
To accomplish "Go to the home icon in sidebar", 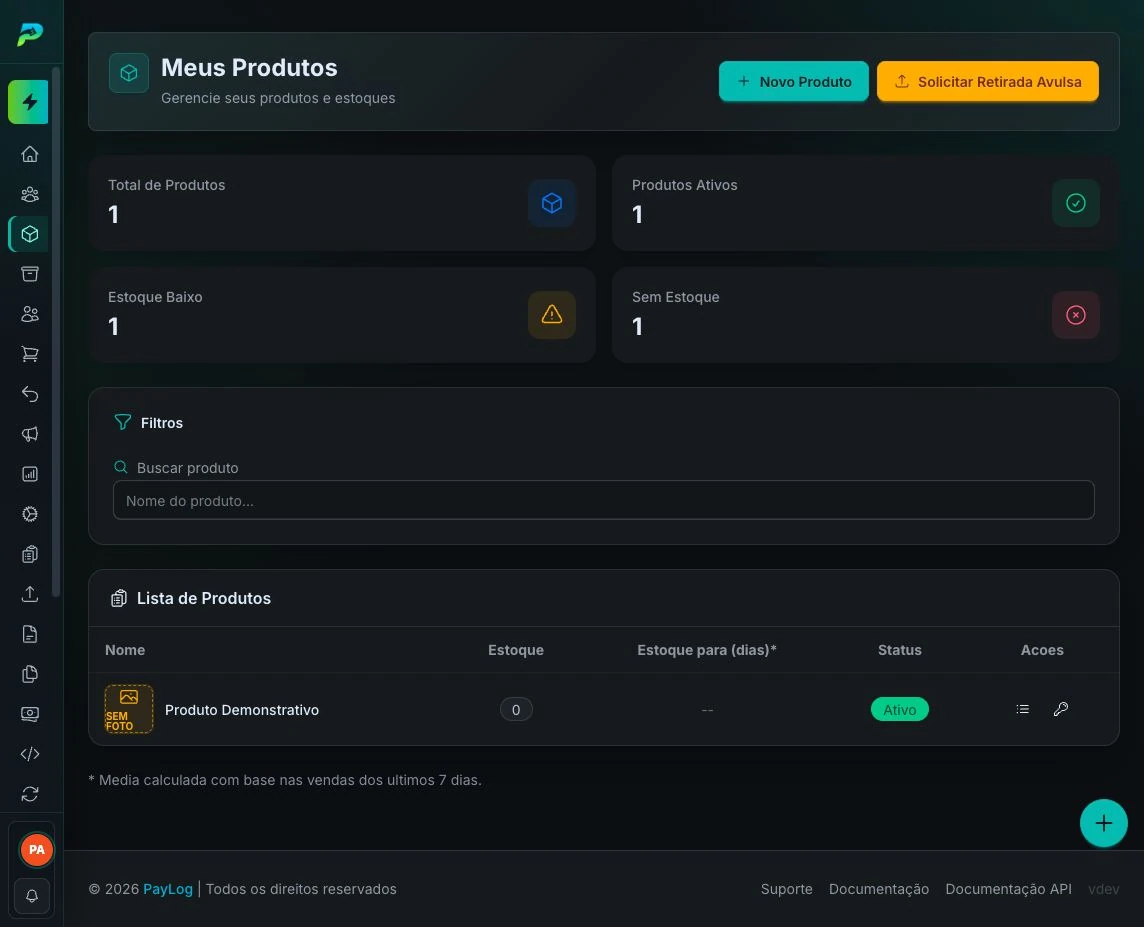I will click(x=30, y=154).
